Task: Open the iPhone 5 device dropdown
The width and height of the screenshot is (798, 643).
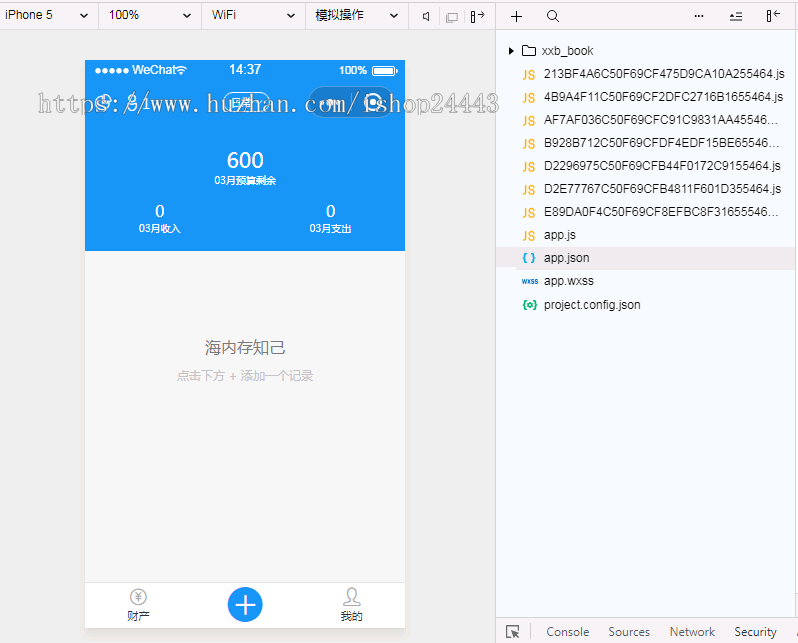Action: (x=47, y=15)
